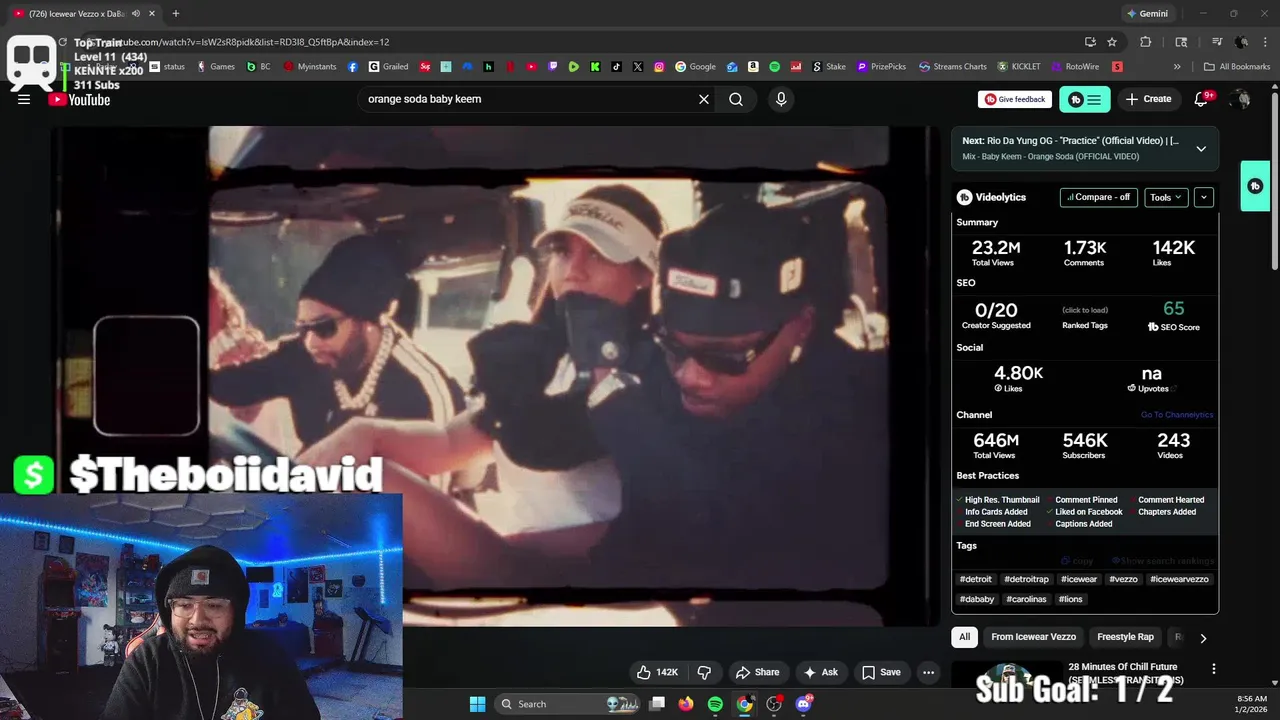Bookmark this page with star icon
The width and height of the screenshot is (1280, 720).
click(x=1112, y=42)
